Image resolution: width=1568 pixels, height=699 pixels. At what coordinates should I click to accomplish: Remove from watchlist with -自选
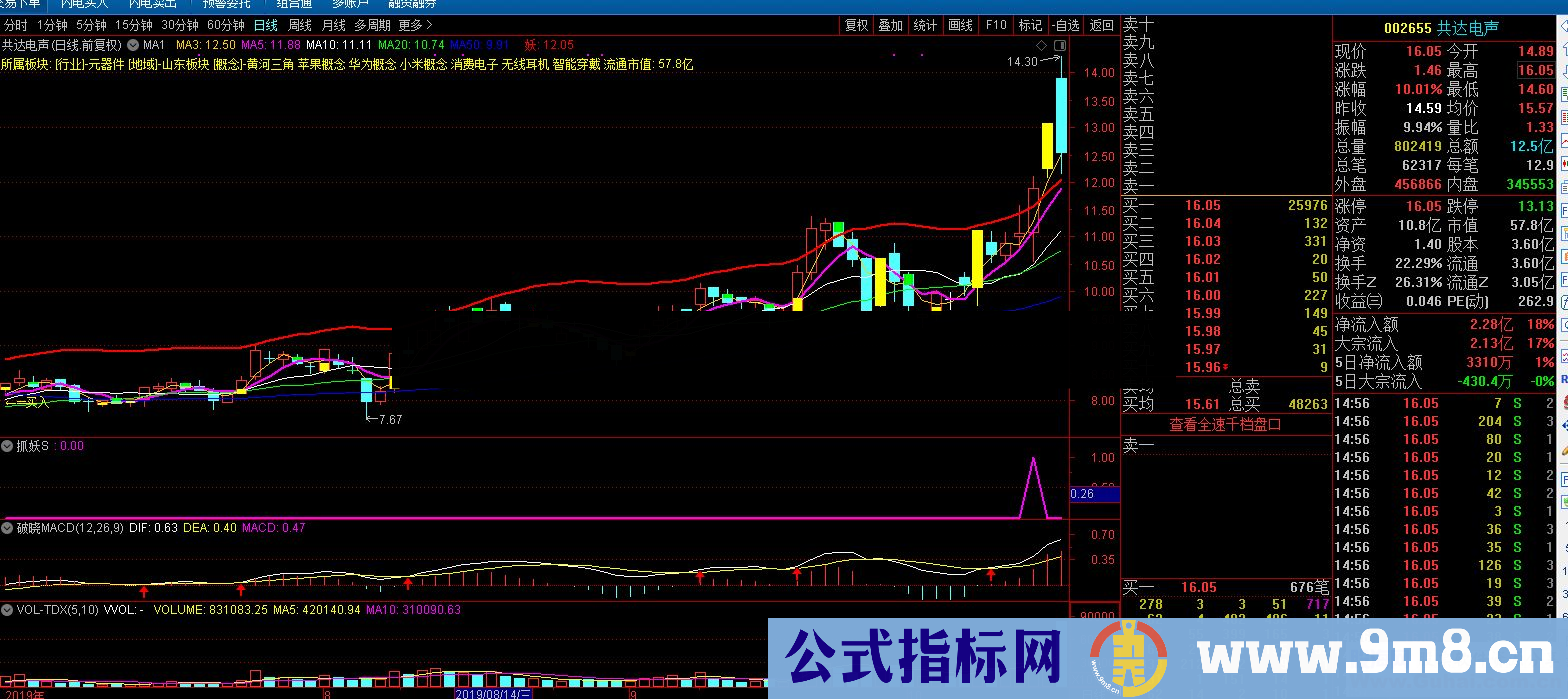click(x=1066, y=25)
